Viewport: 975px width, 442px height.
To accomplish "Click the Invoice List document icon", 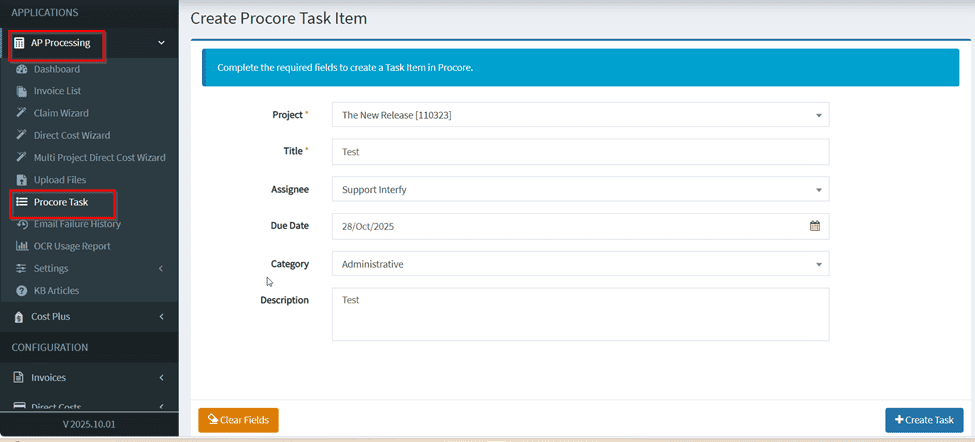I will click(x=22, y=91).
